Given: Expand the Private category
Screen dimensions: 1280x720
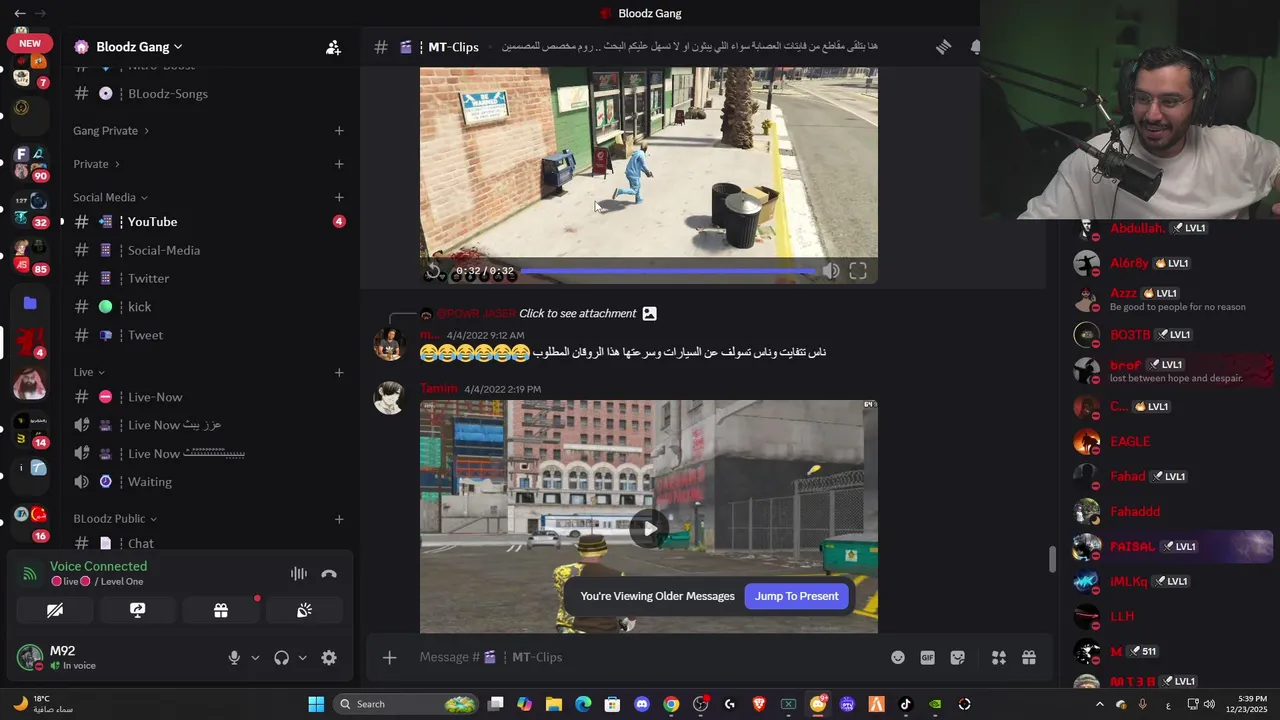Looking at the screenshot, I should pyautogui.click(x=96, y=164).
